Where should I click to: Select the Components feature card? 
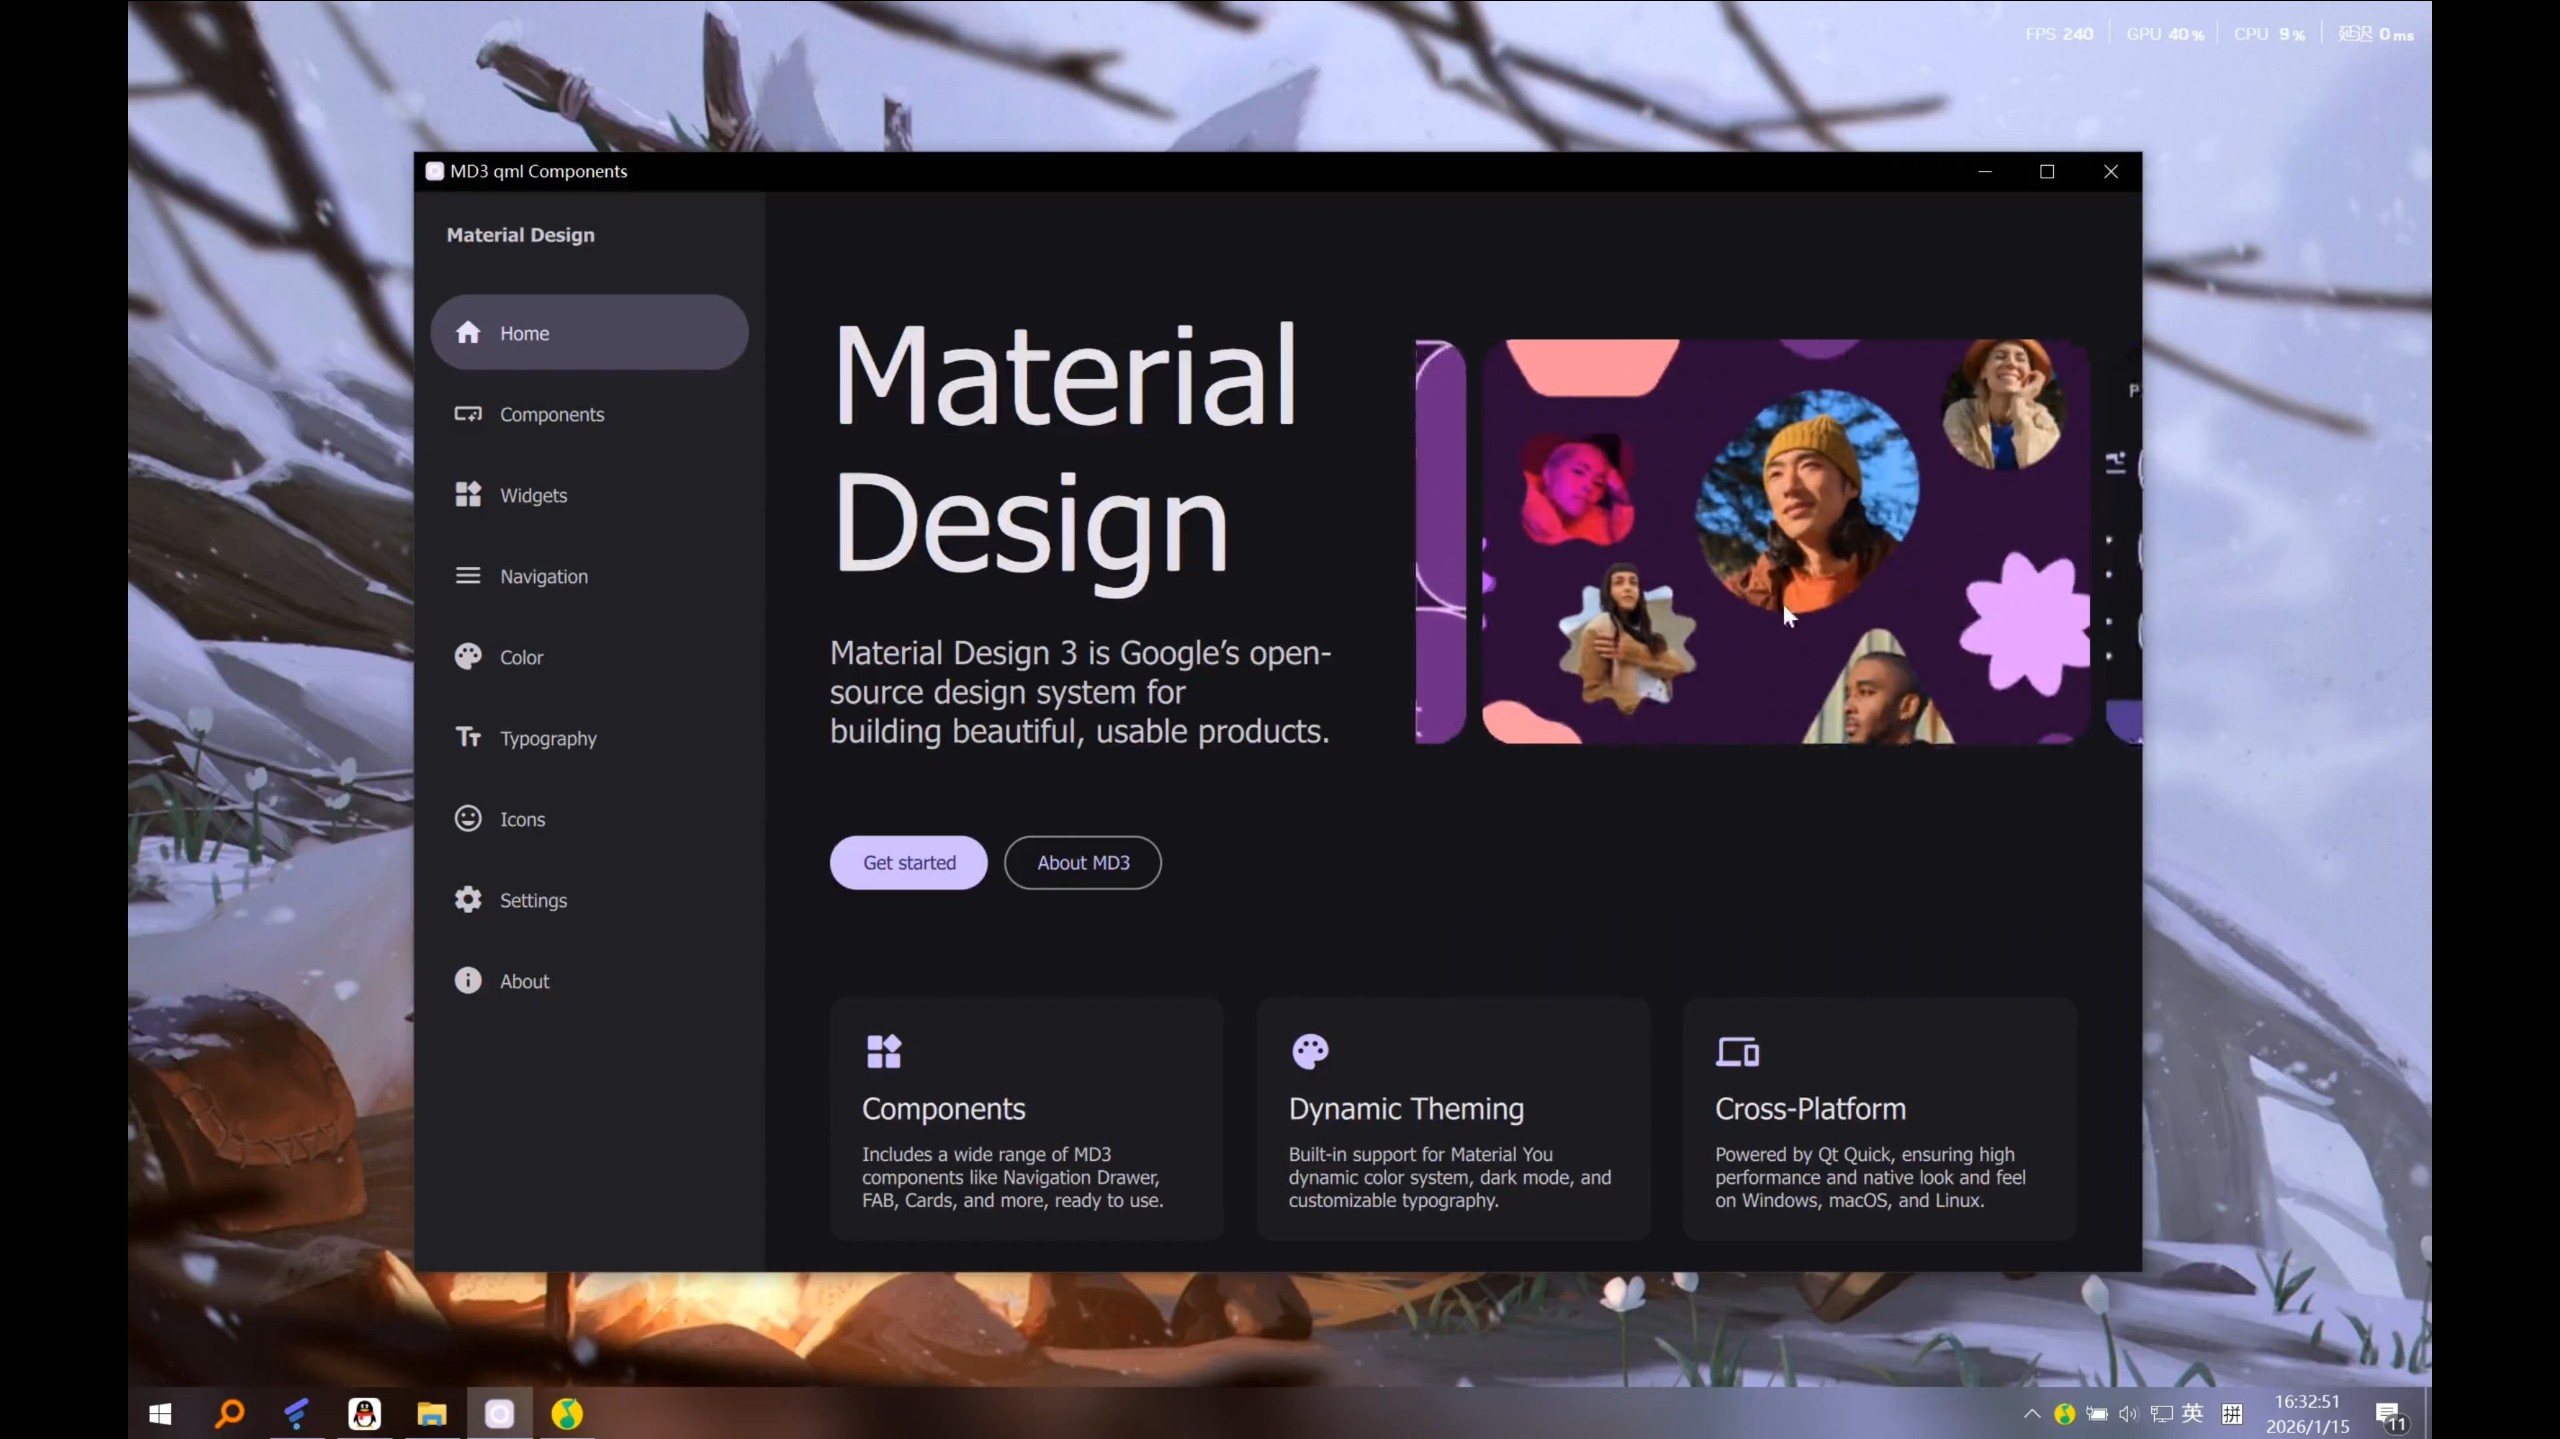(1026, 1120)
